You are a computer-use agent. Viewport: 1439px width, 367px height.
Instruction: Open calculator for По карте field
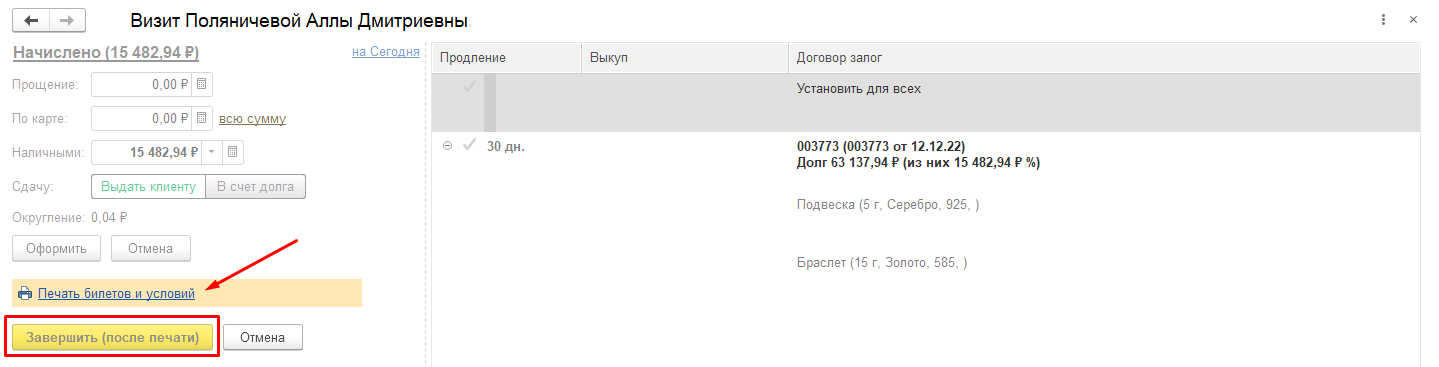pyautogui.click(x=202, y=119)
